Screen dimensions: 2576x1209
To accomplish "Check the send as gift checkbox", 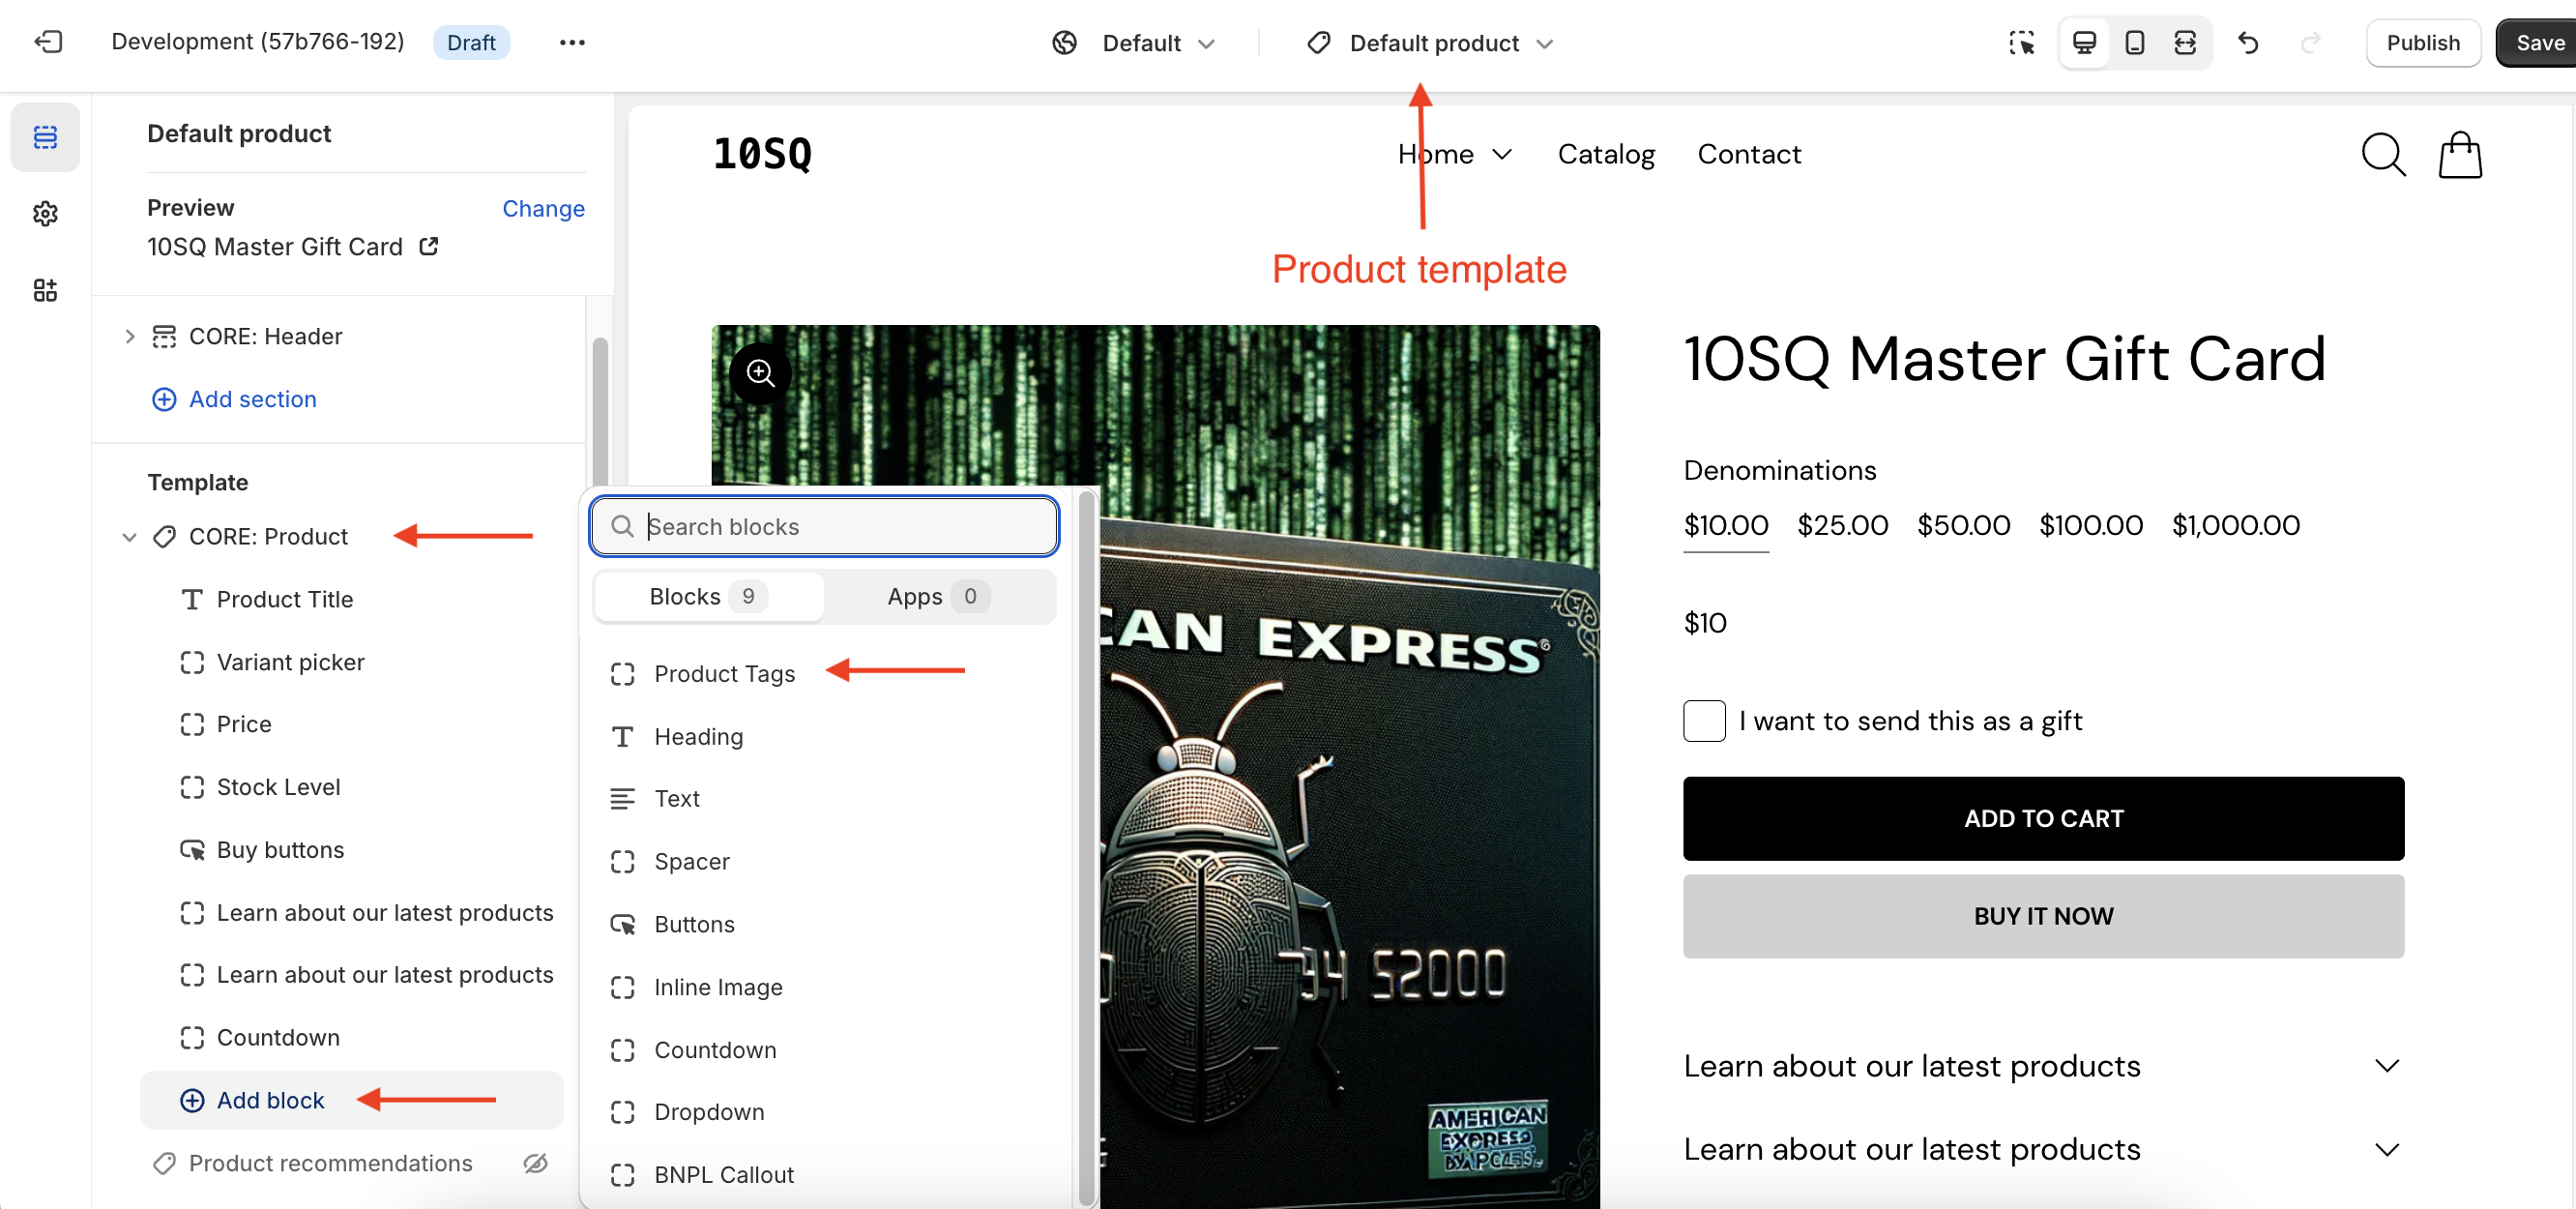I will click(x=1703, y=721).
